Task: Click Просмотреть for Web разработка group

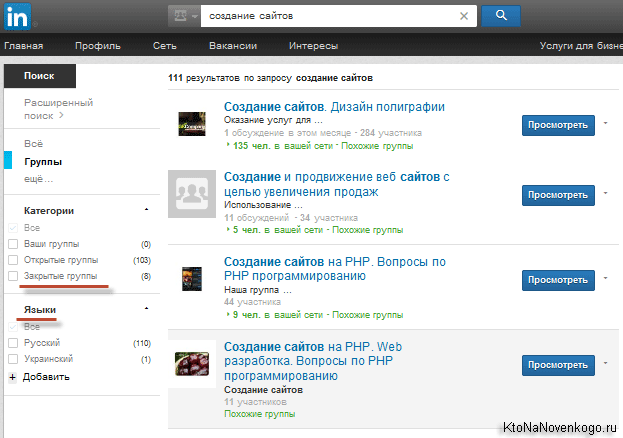Action: pos(558,365)
